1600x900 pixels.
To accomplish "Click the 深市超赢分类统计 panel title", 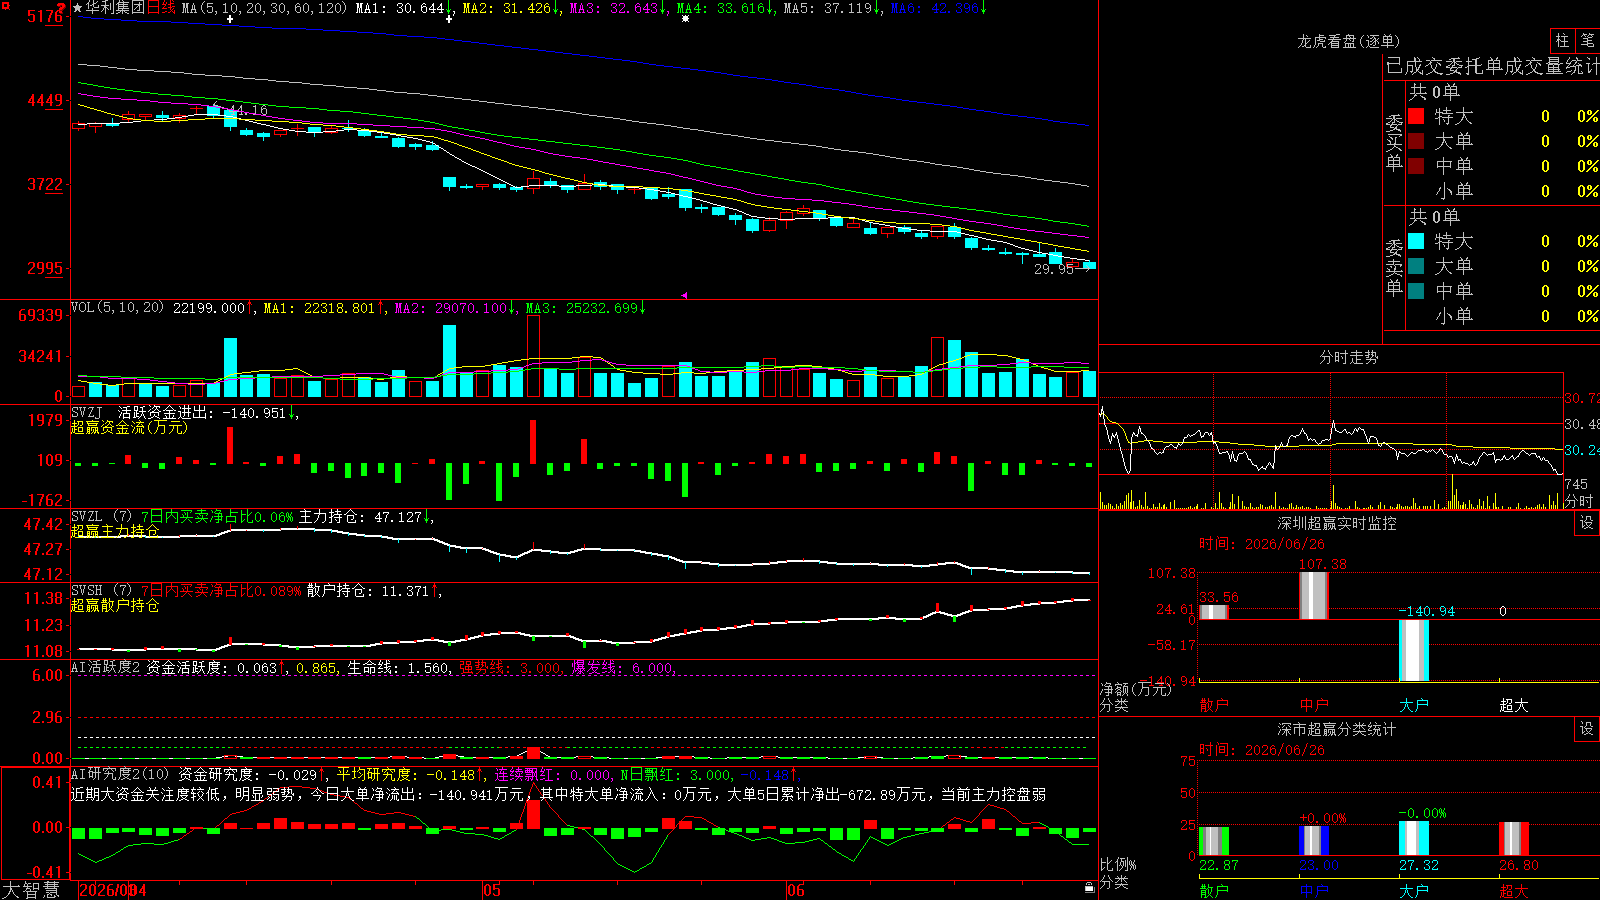I will 1337,729.
